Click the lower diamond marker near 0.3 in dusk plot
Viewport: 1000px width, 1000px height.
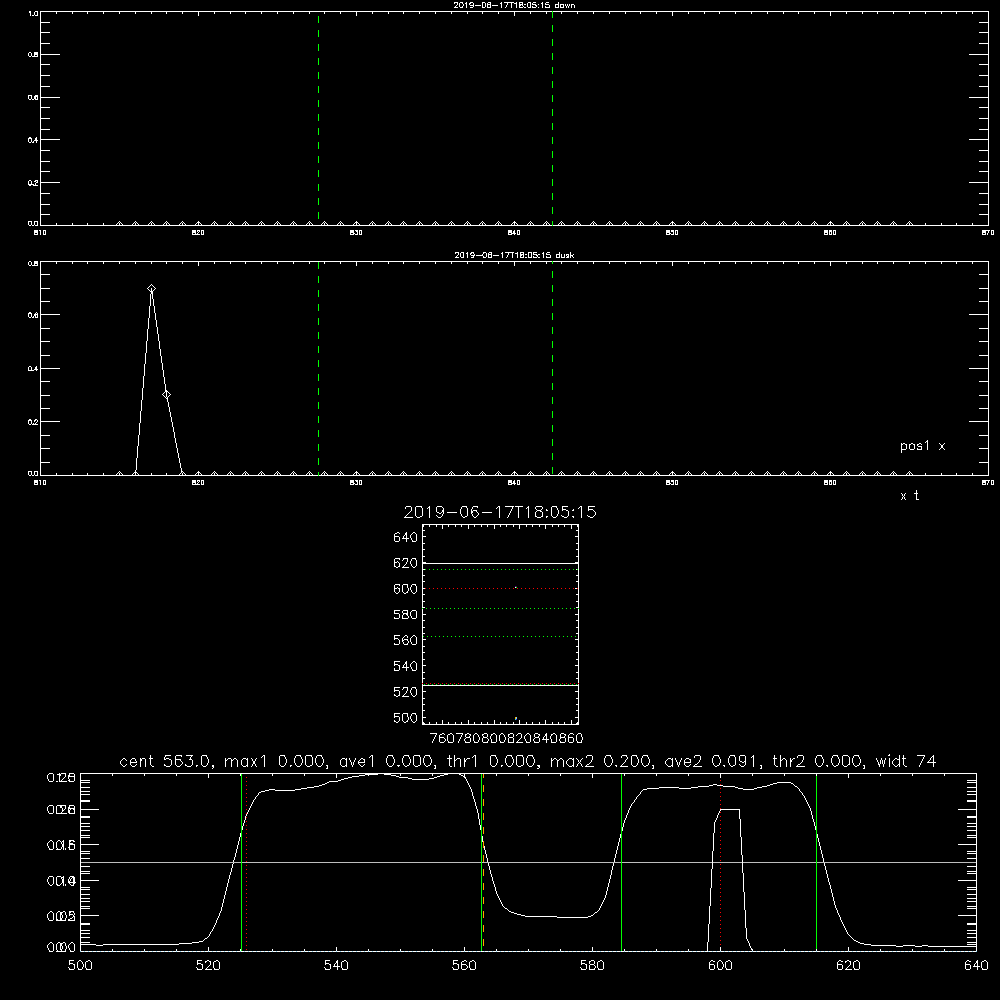[166, 395]
